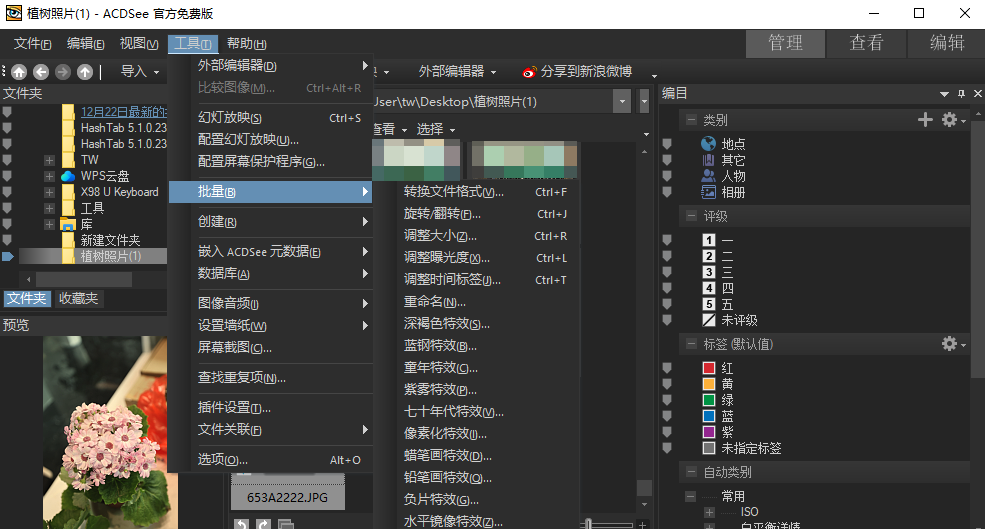Toggle easy-select tag for 未指定标签
985x529 pixels.
[x=667, y=448]
